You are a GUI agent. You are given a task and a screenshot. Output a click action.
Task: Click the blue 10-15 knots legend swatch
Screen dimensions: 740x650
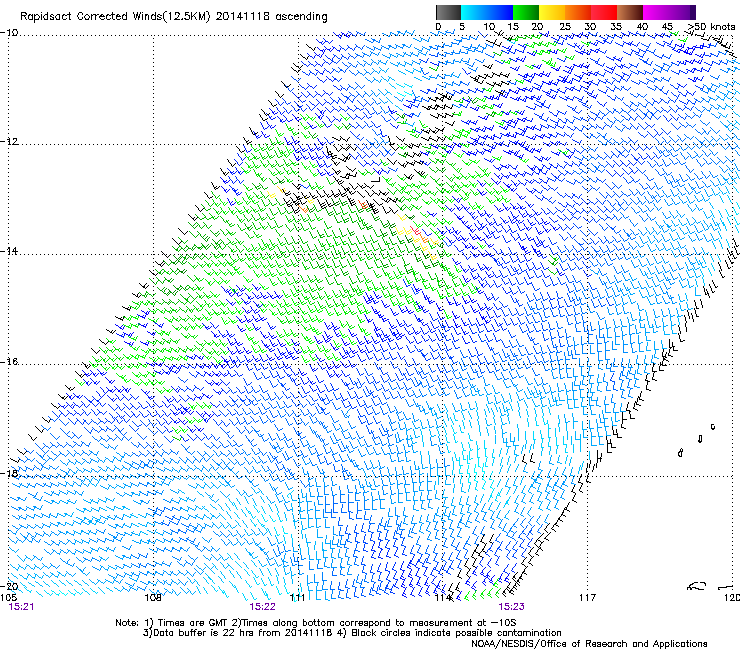pyautogui.click(x=500, y=12)
